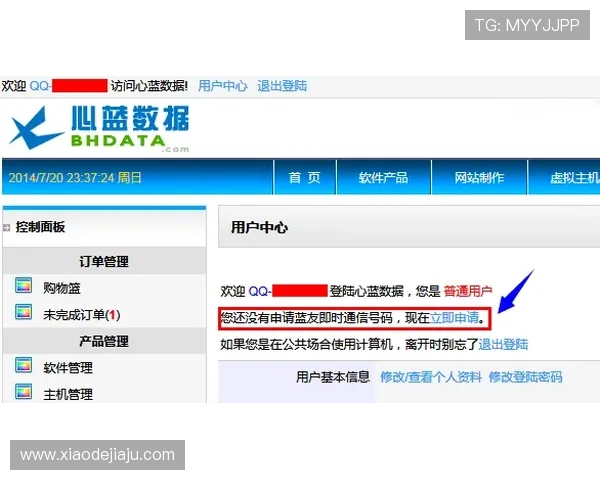The height and width of the screenshot is (480, 600).
Task: Click 用户中心 link in top bar
Action: 223,86
